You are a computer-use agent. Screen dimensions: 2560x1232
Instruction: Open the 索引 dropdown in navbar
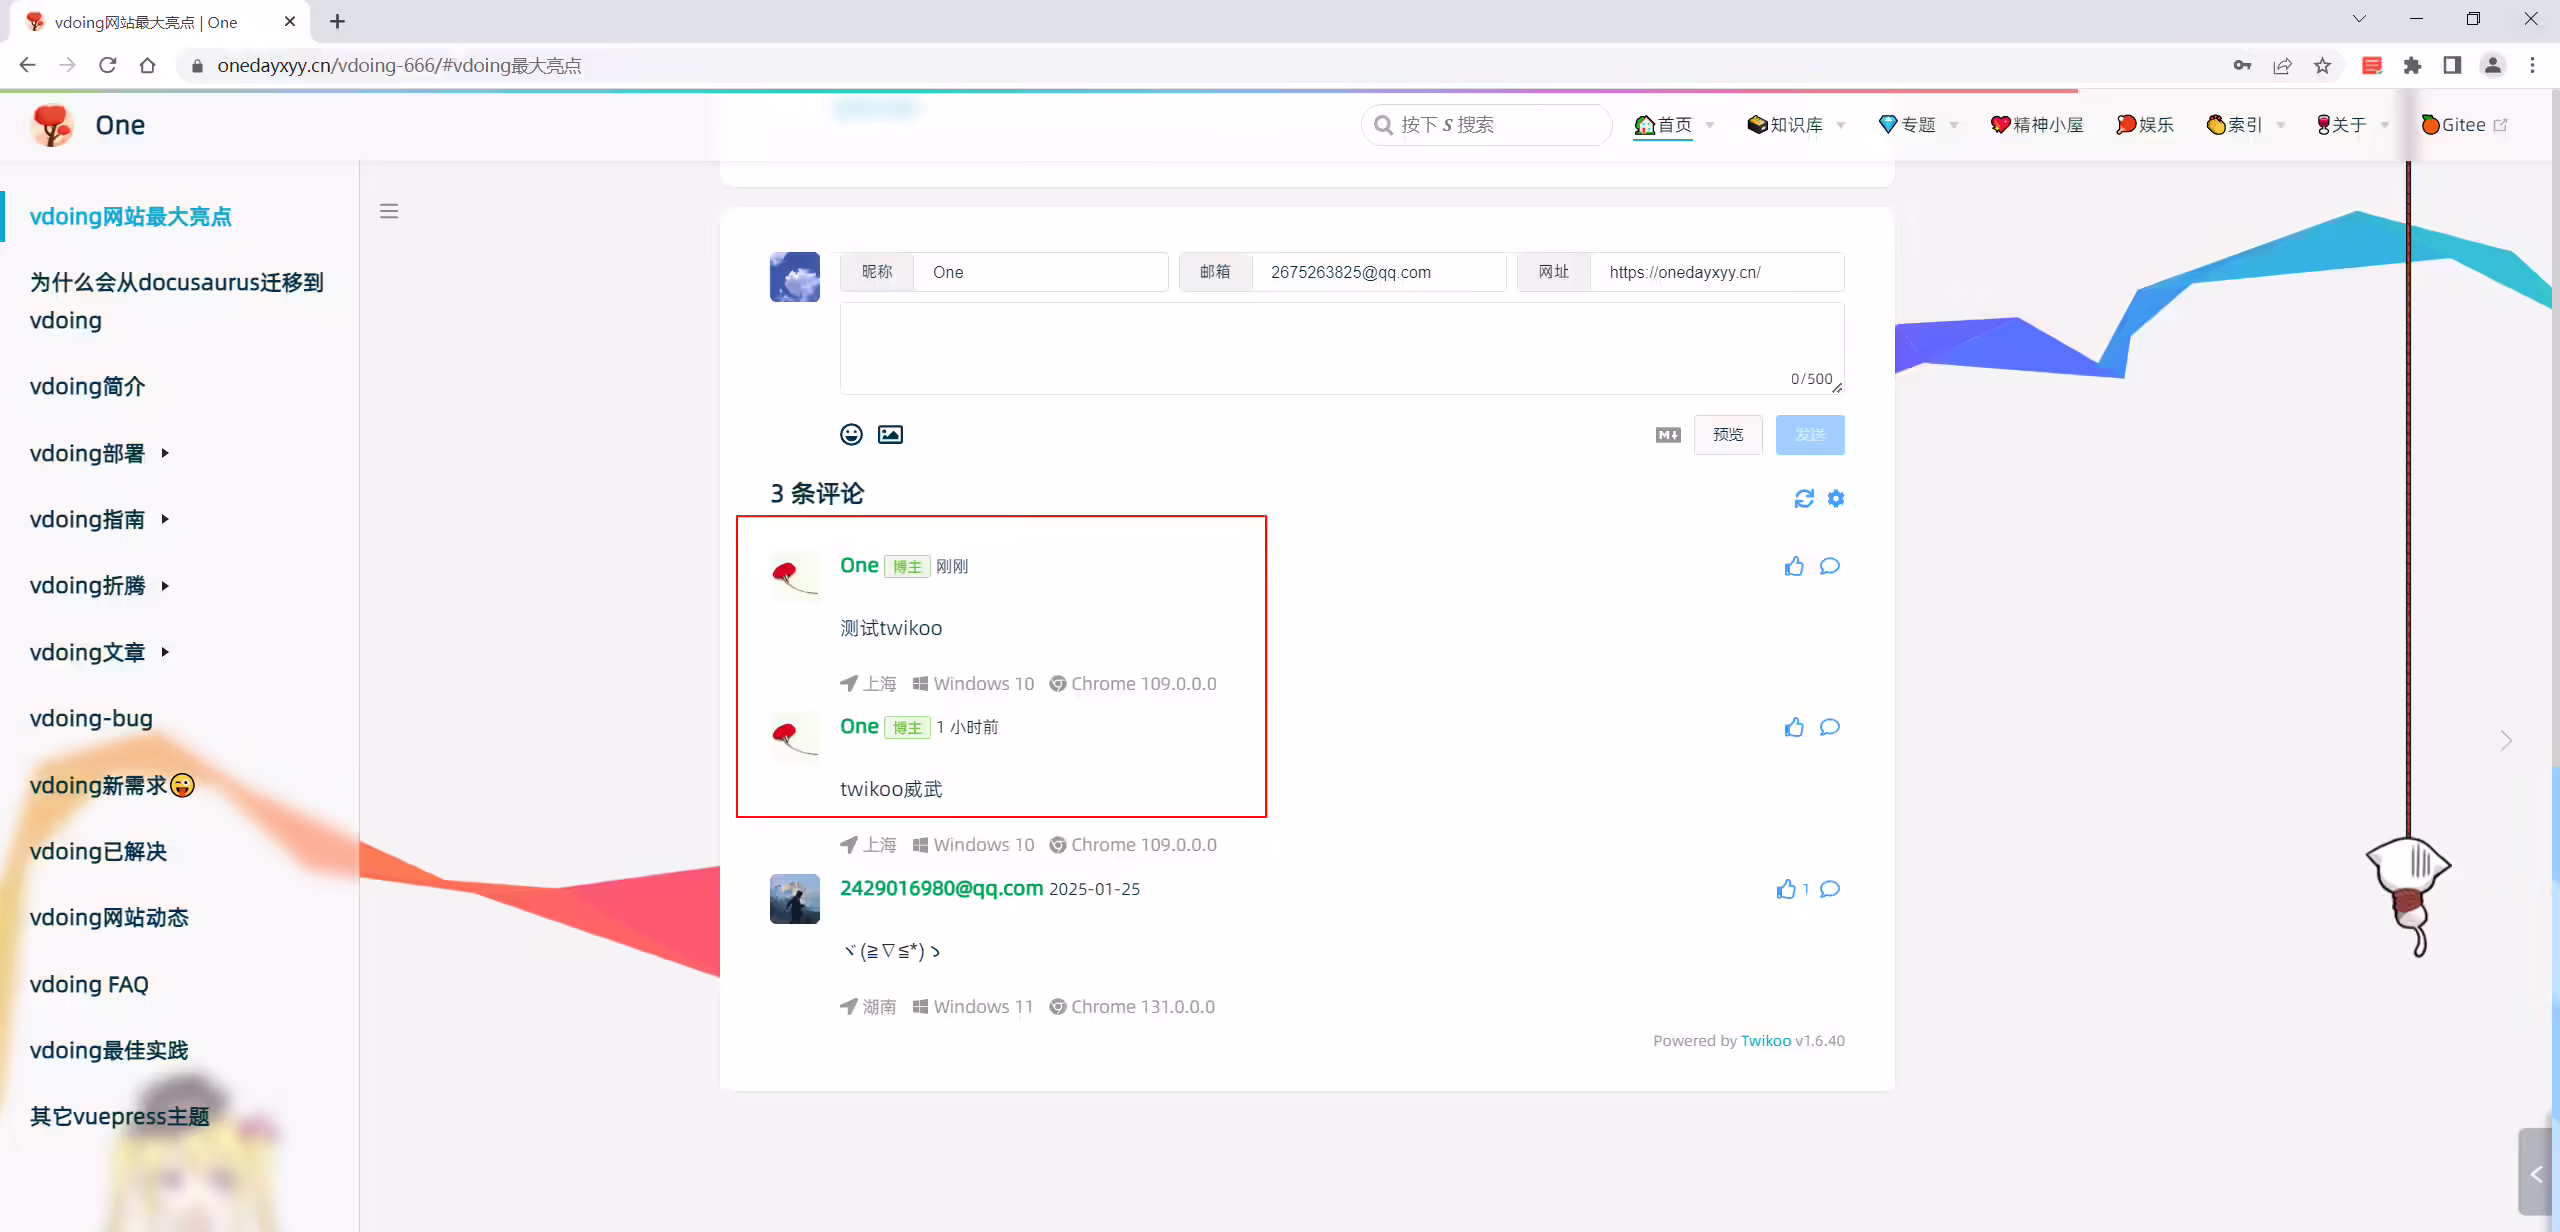tap(2246, 125)
